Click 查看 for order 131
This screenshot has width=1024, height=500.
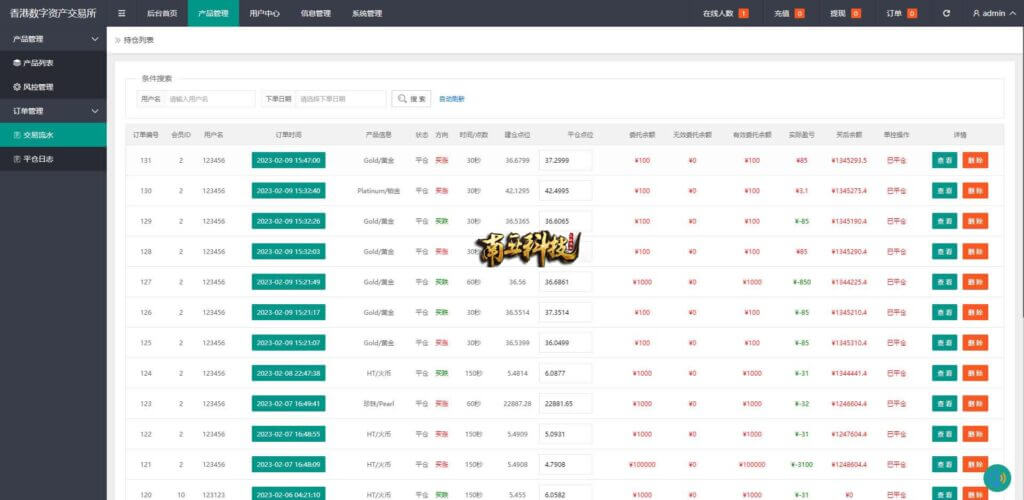tap(944, 160)
